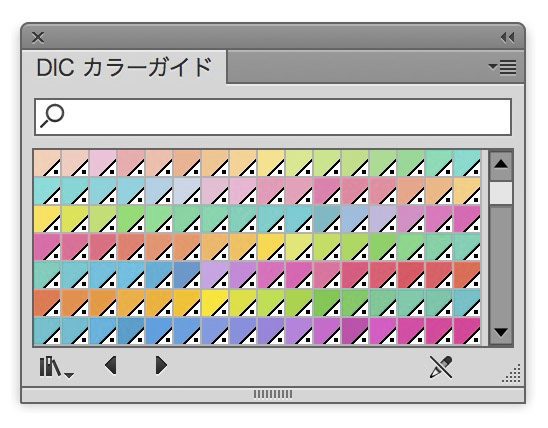Load the previous swatch library arrow
This screenshot has width=548, height=428.
coord(111,365)
